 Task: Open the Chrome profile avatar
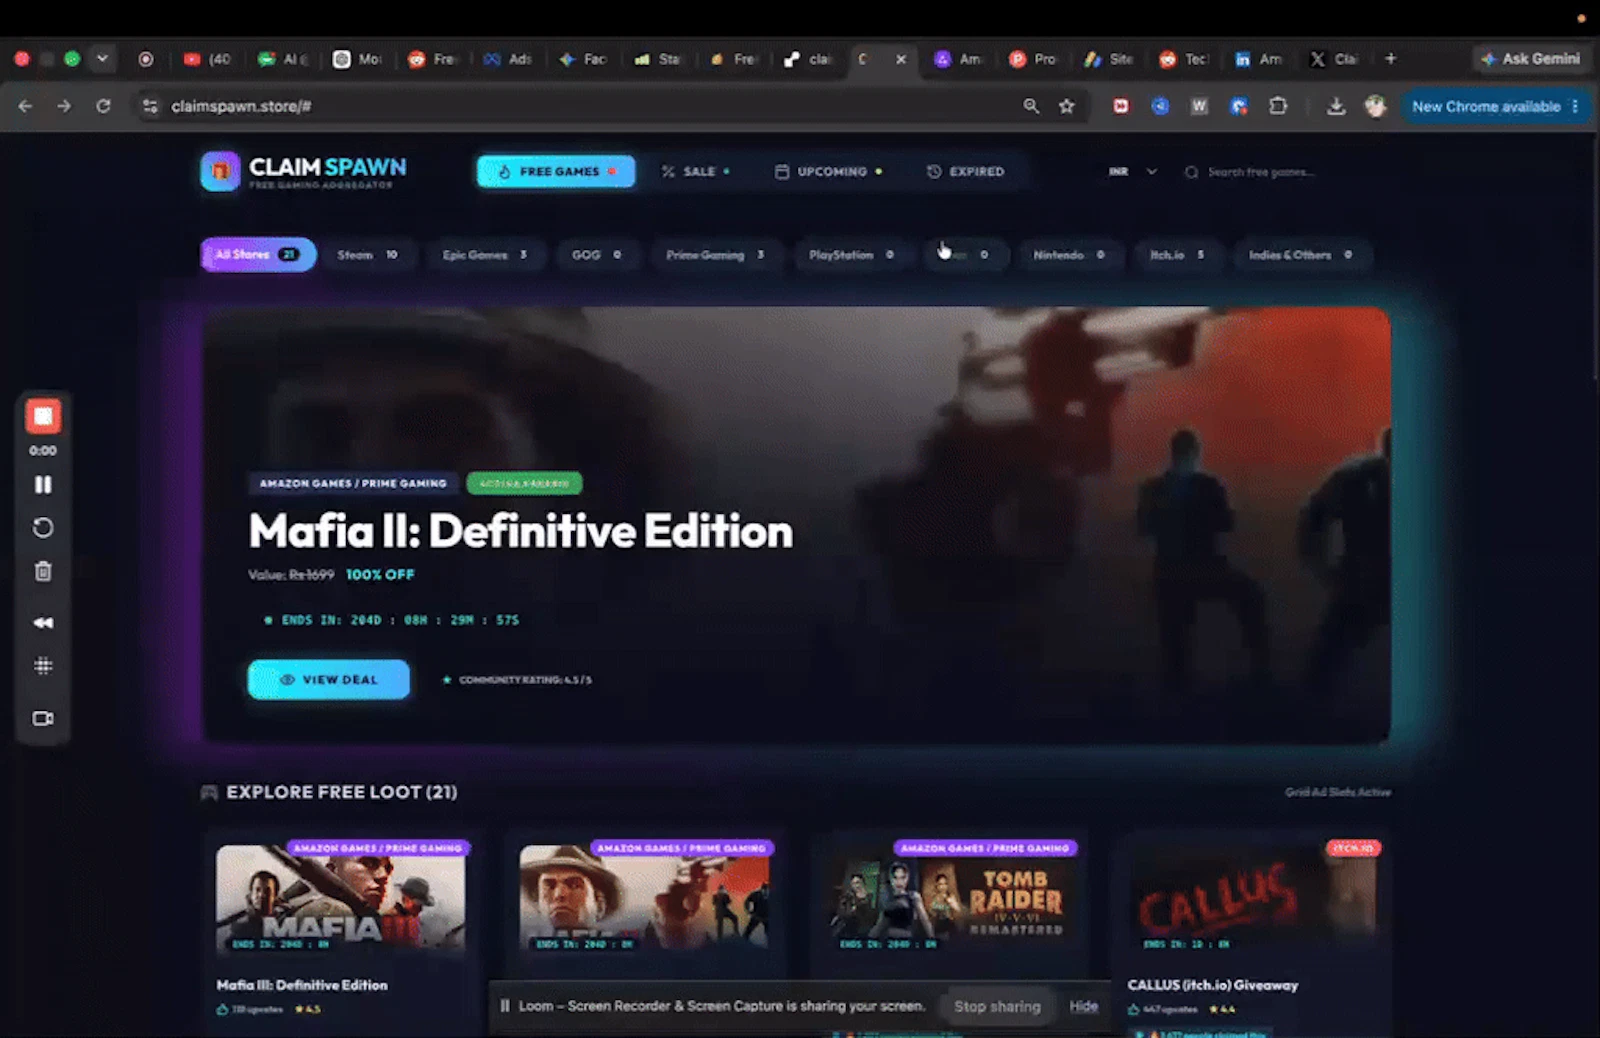click(1376, 106)
